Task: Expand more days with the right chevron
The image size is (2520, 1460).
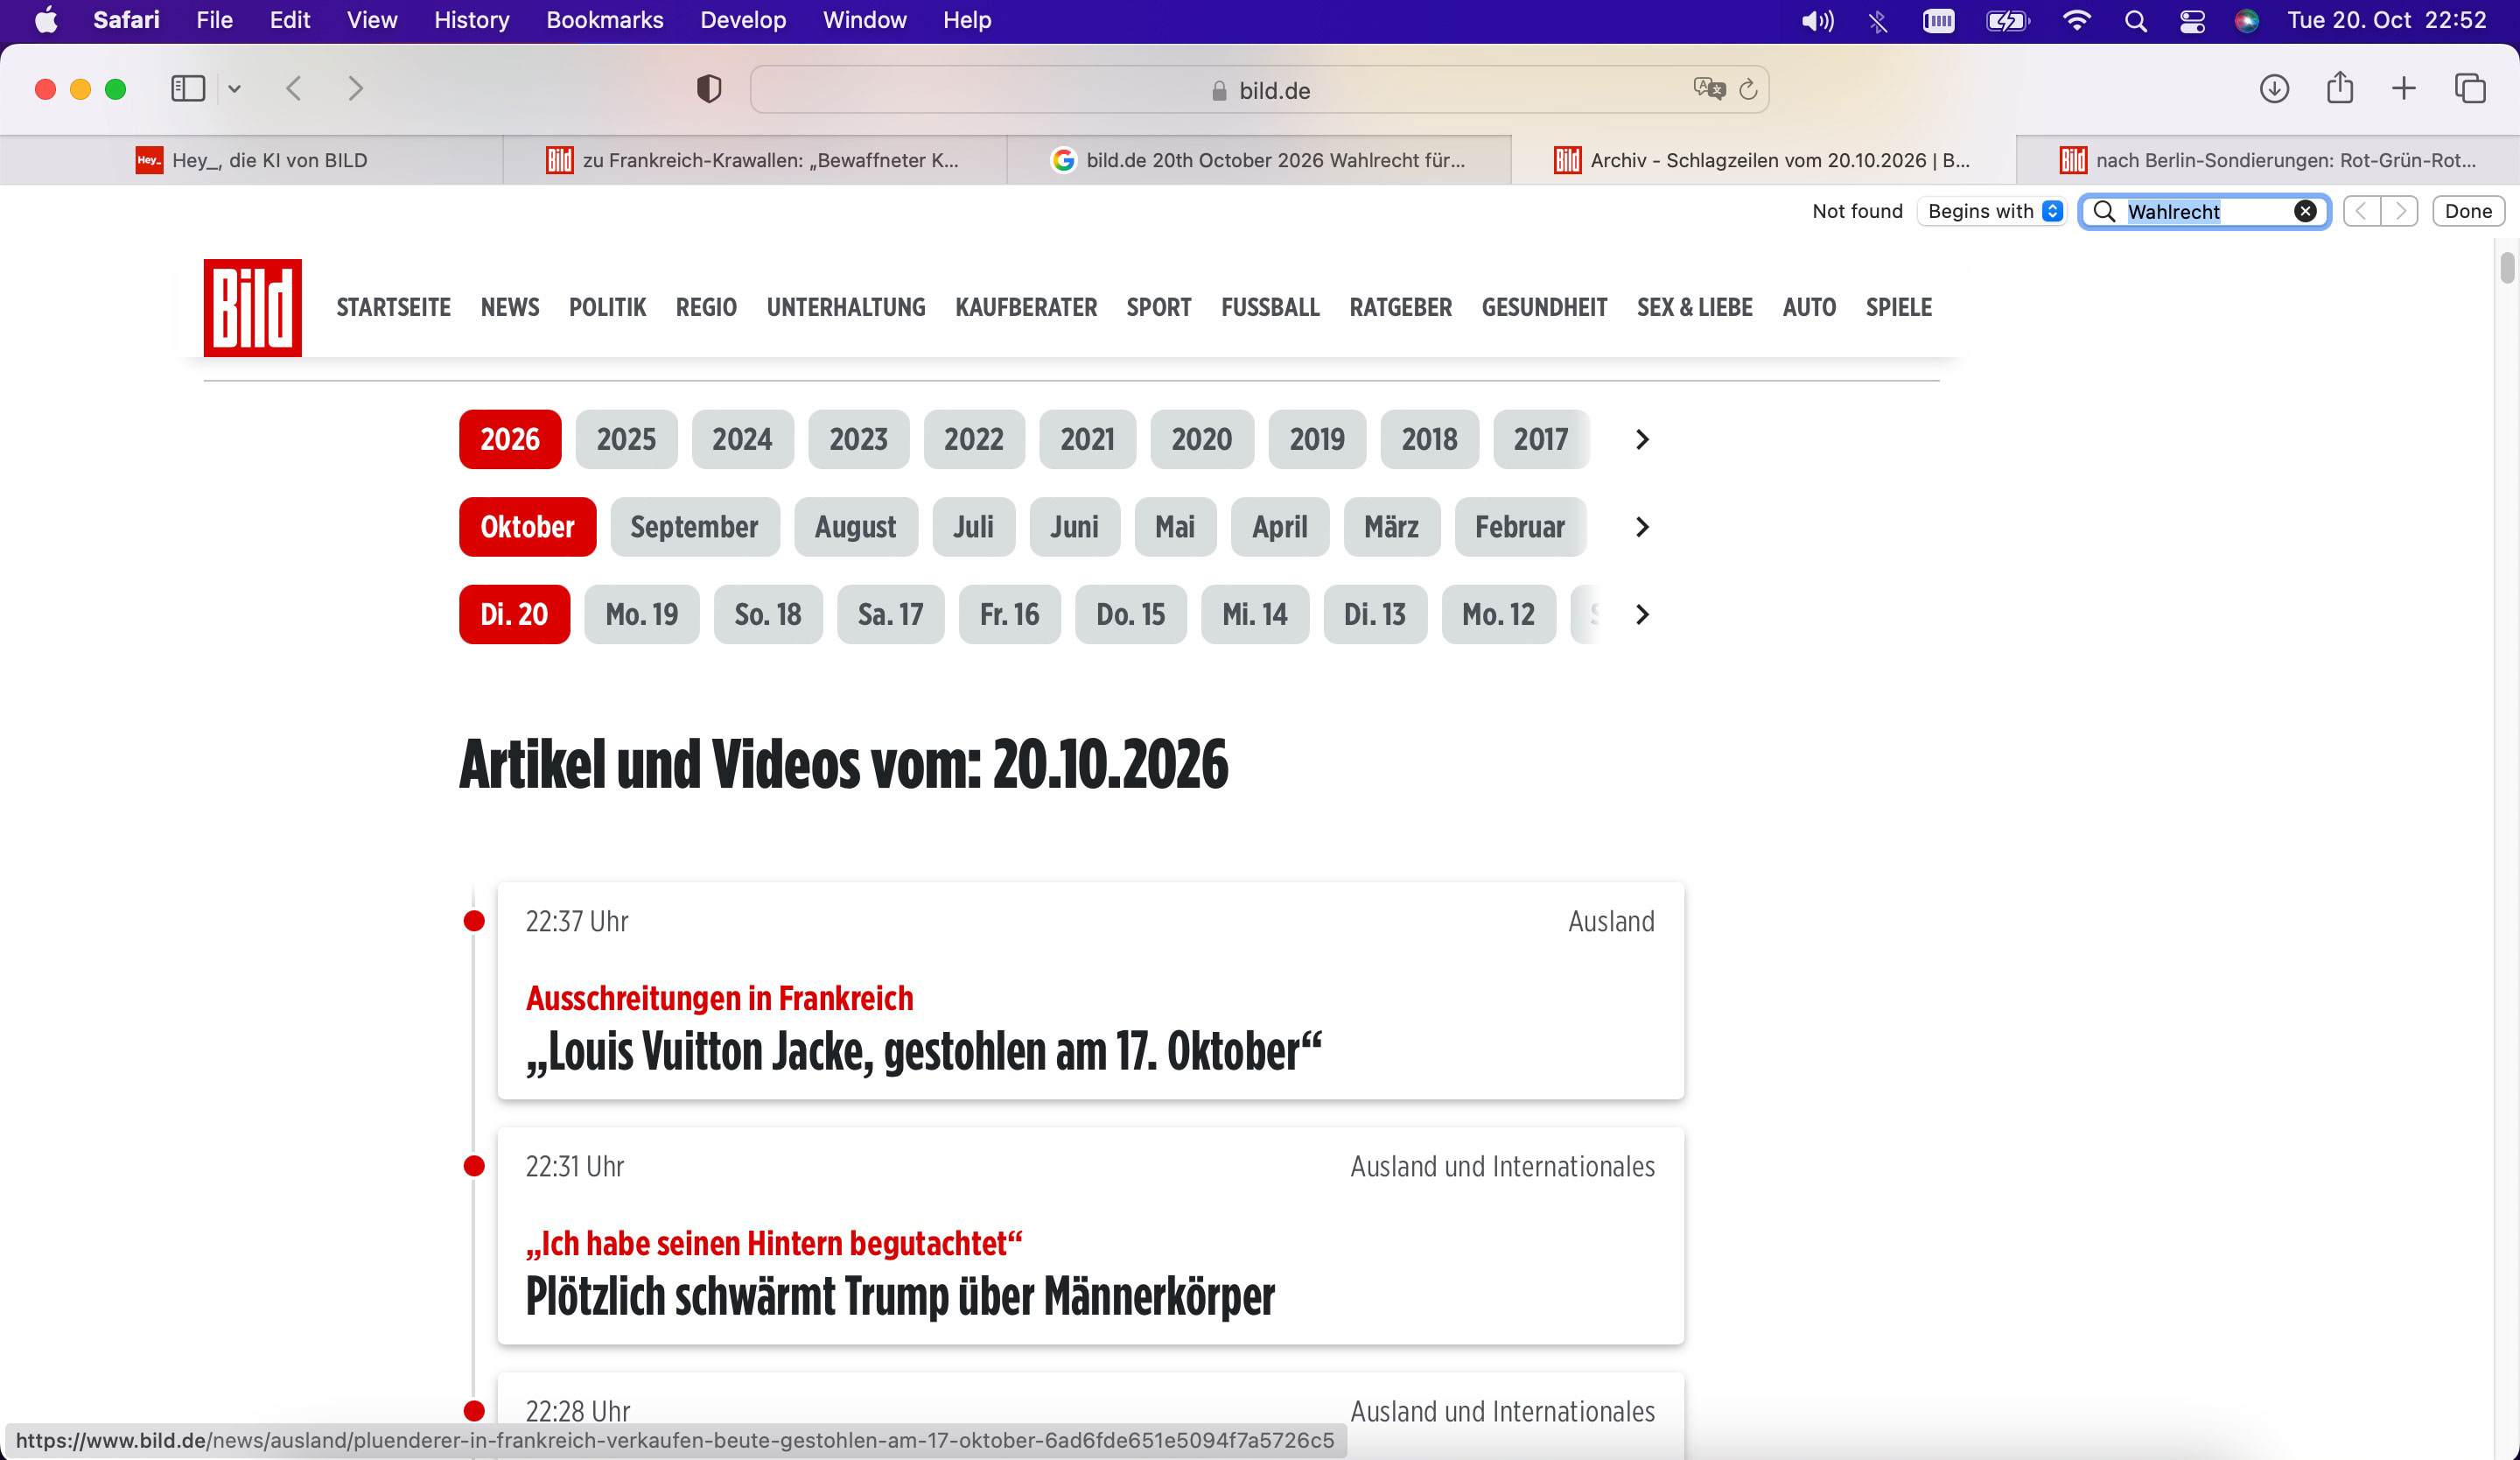Action: point(1641,614)
